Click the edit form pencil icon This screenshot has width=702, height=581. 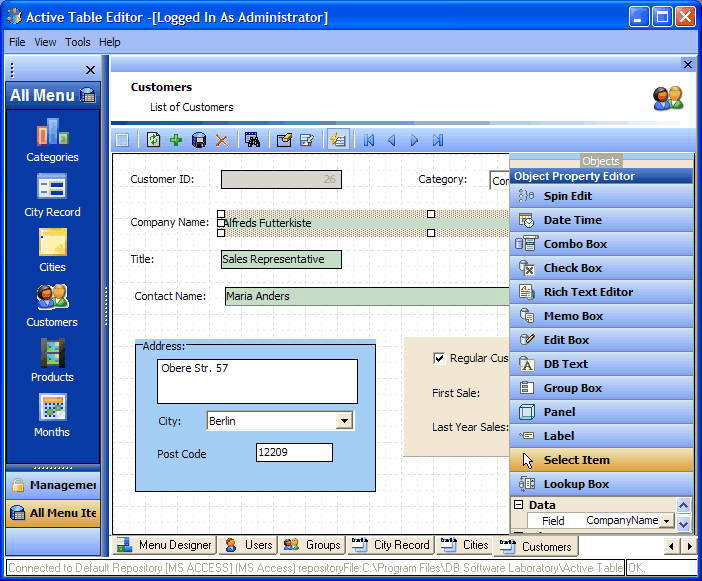tap(307, 141)
